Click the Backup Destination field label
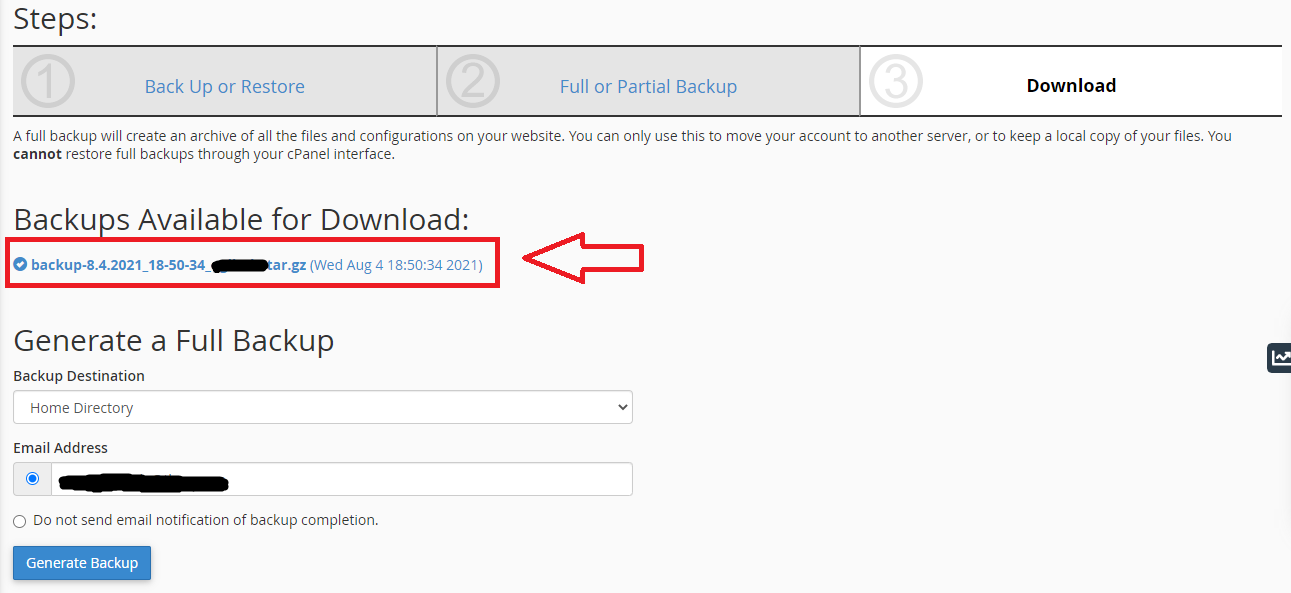Screen dimensions: 1291x593 (78, 376)
